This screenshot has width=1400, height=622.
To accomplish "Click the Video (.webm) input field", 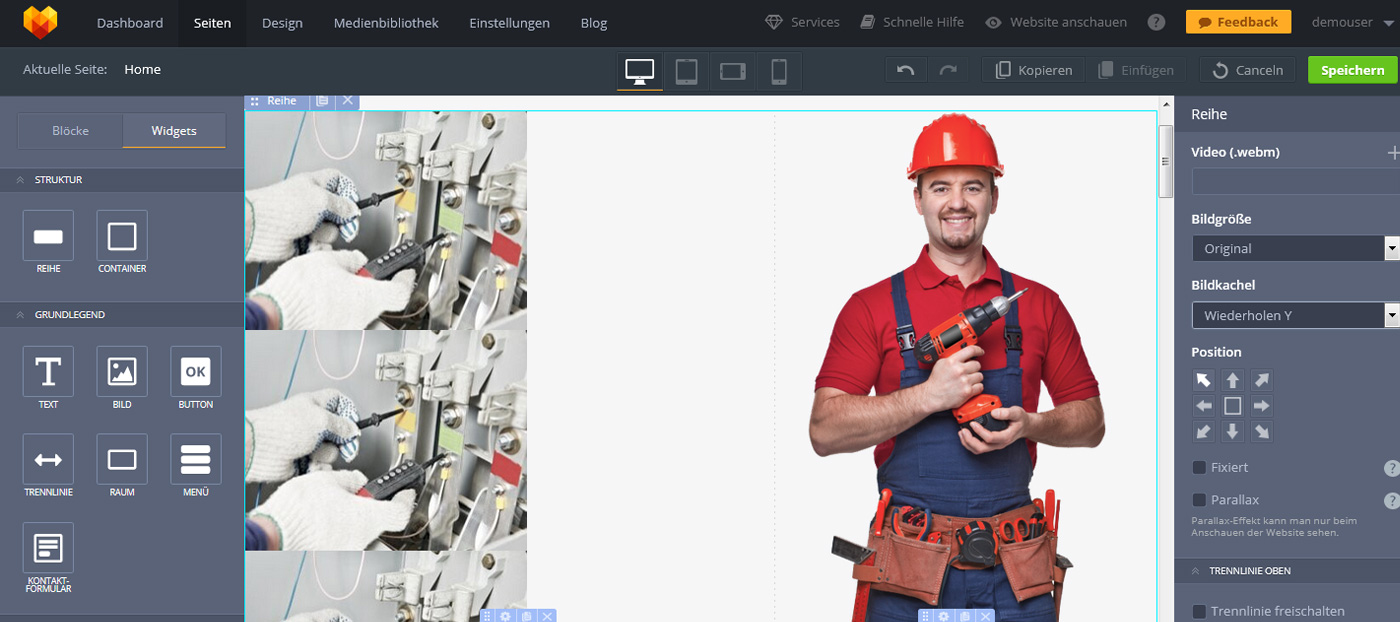I will coord(1294,182).
